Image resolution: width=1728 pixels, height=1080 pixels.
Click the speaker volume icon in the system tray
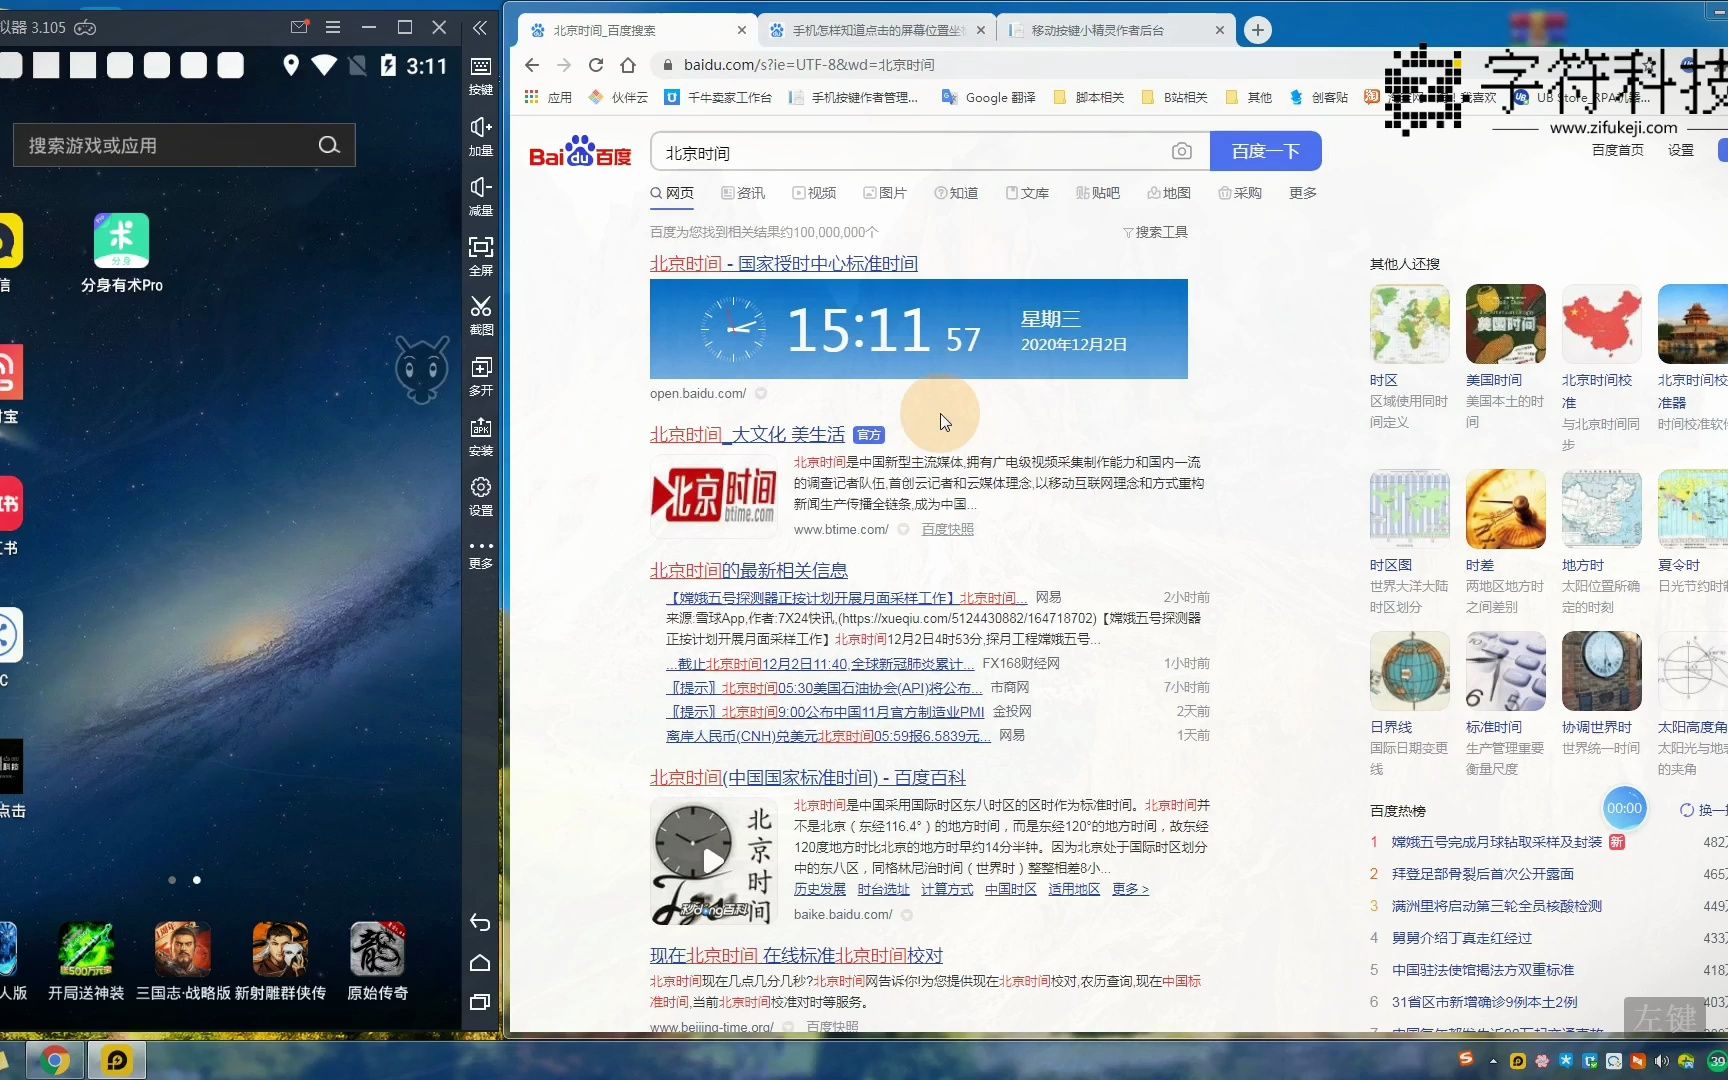point(1661,1061)
